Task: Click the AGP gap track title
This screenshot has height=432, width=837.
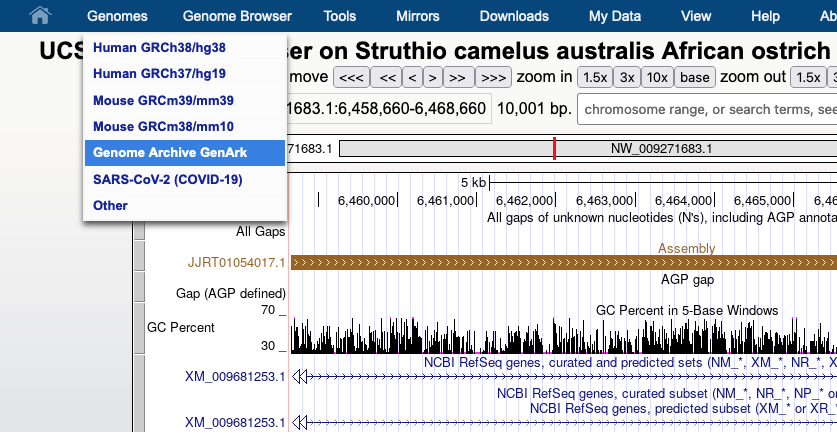Action: click(x=687, y=280)
